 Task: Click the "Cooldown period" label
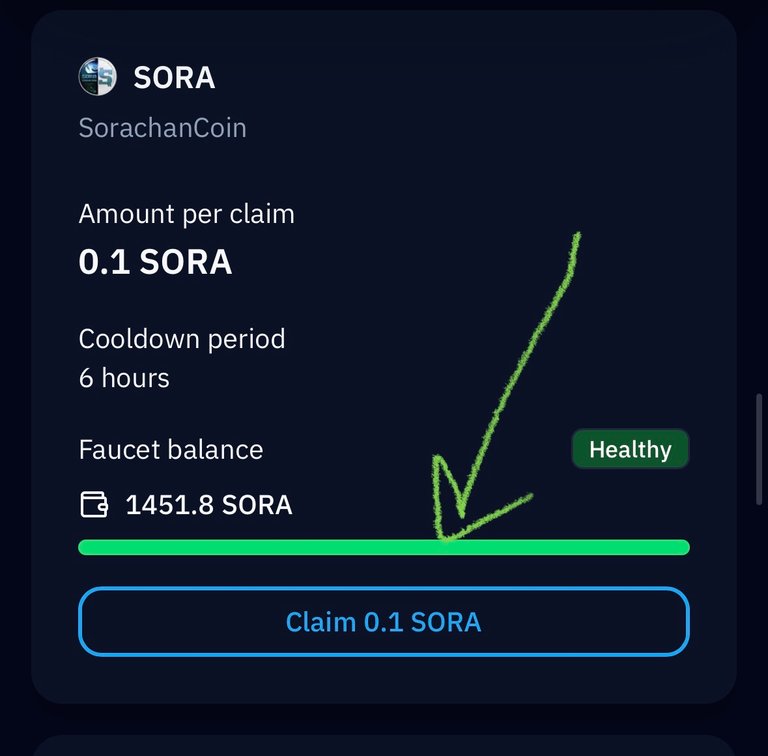182,339
